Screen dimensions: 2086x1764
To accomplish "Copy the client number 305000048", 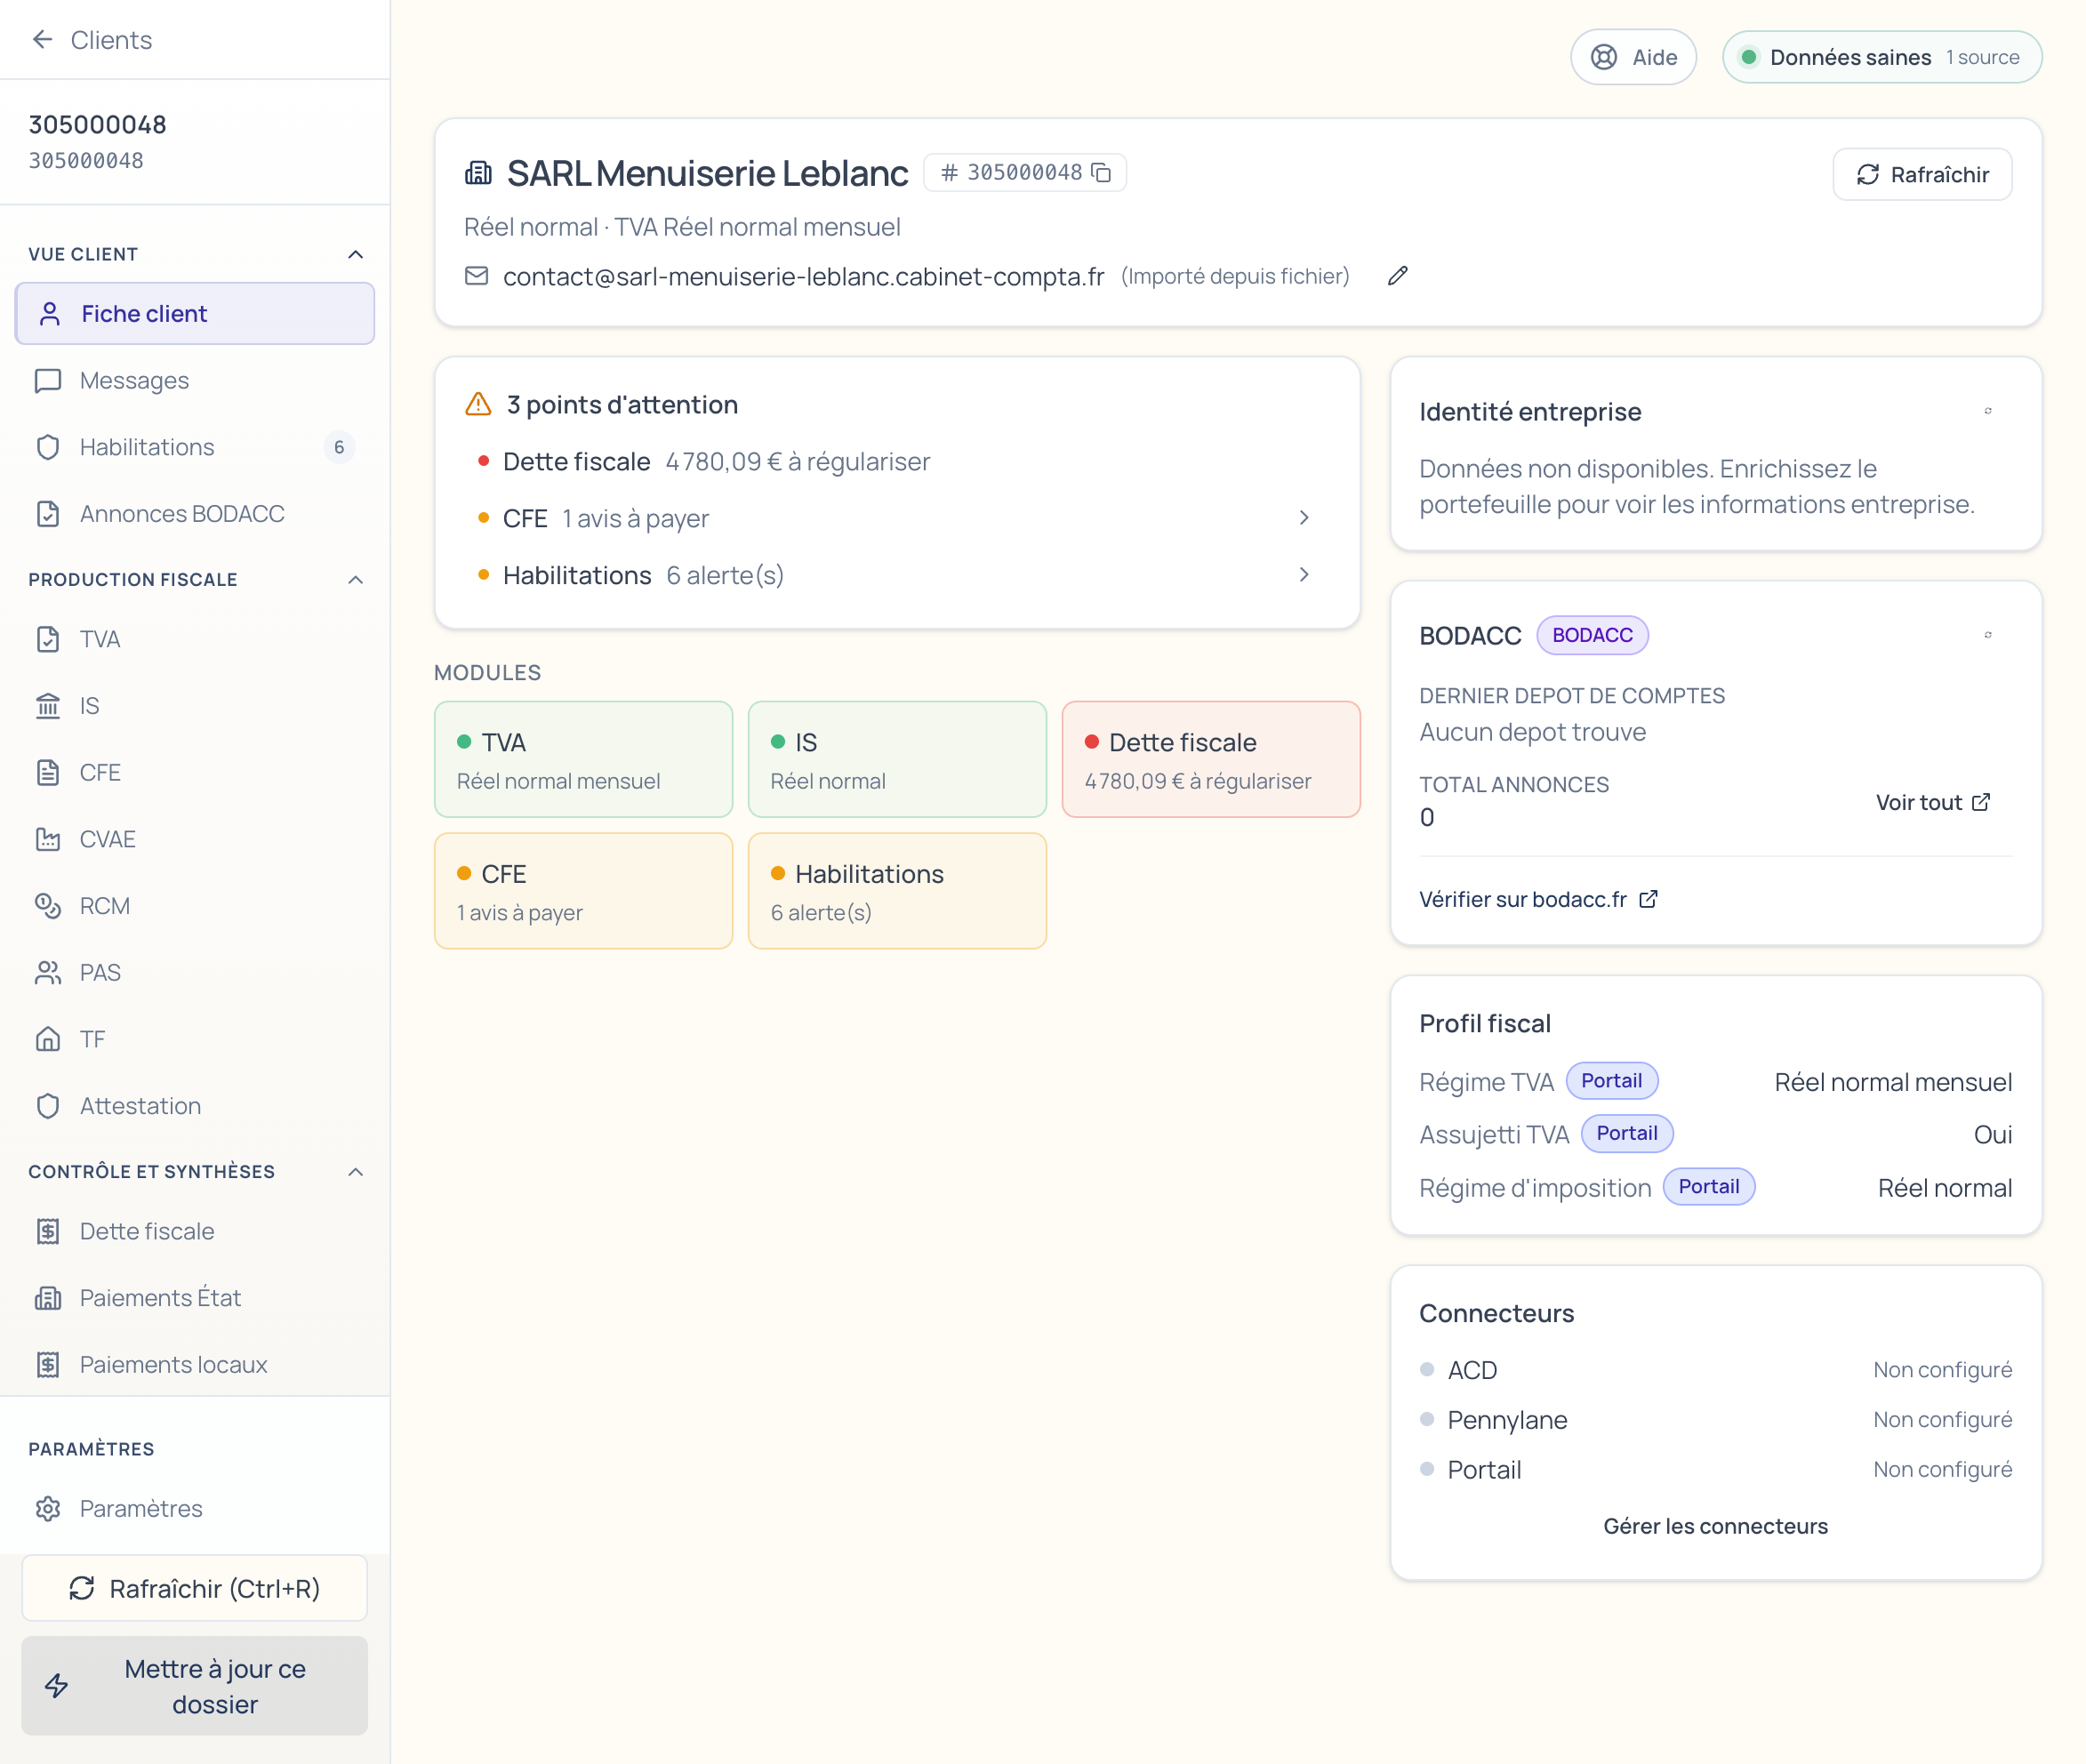I will point(1101,172).
